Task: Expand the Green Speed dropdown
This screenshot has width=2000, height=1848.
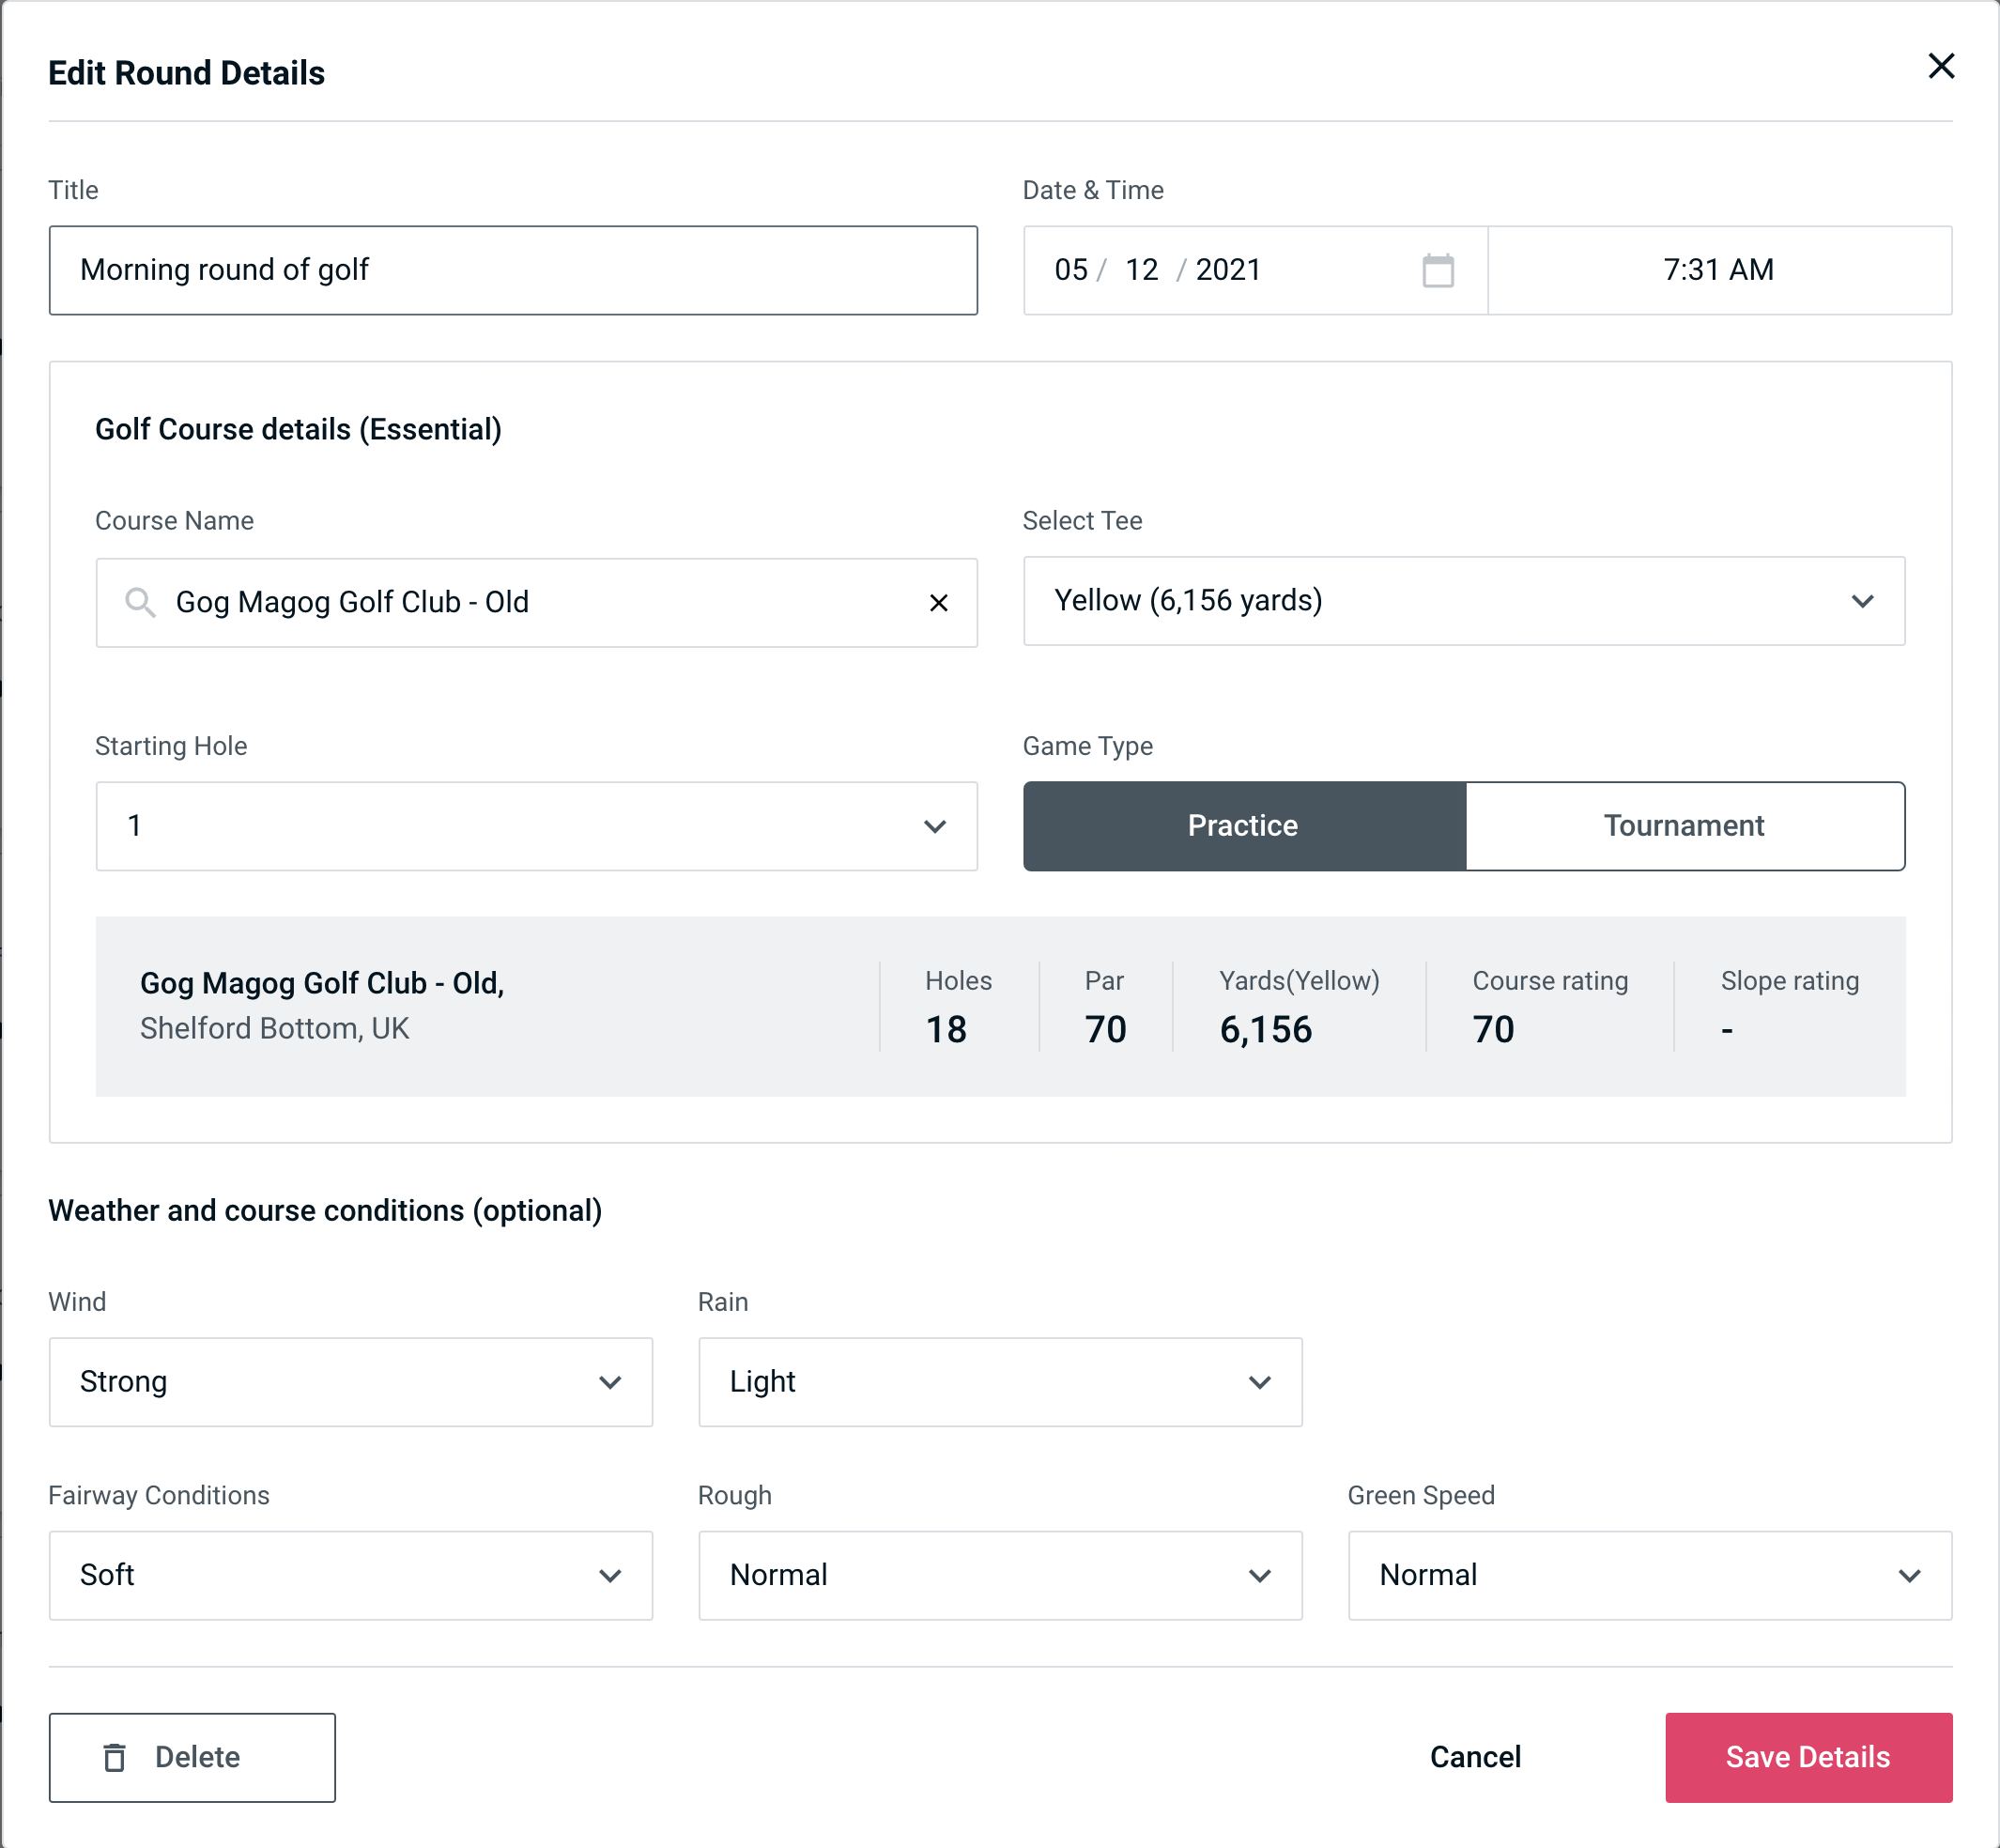Action: pos(1648,1575)
